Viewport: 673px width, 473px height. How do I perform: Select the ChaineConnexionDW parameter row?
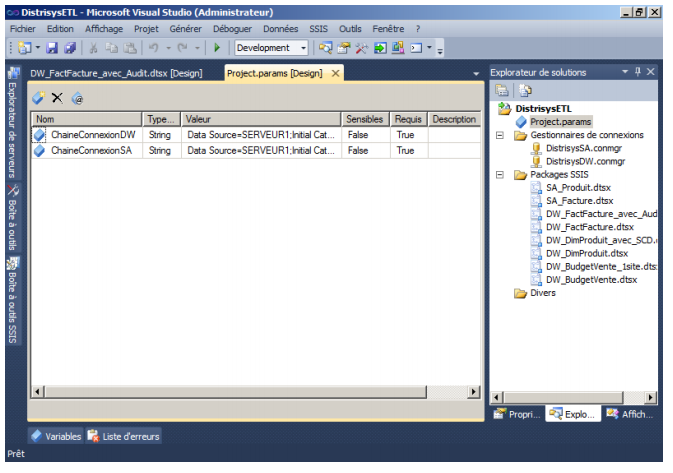(92, 134)
